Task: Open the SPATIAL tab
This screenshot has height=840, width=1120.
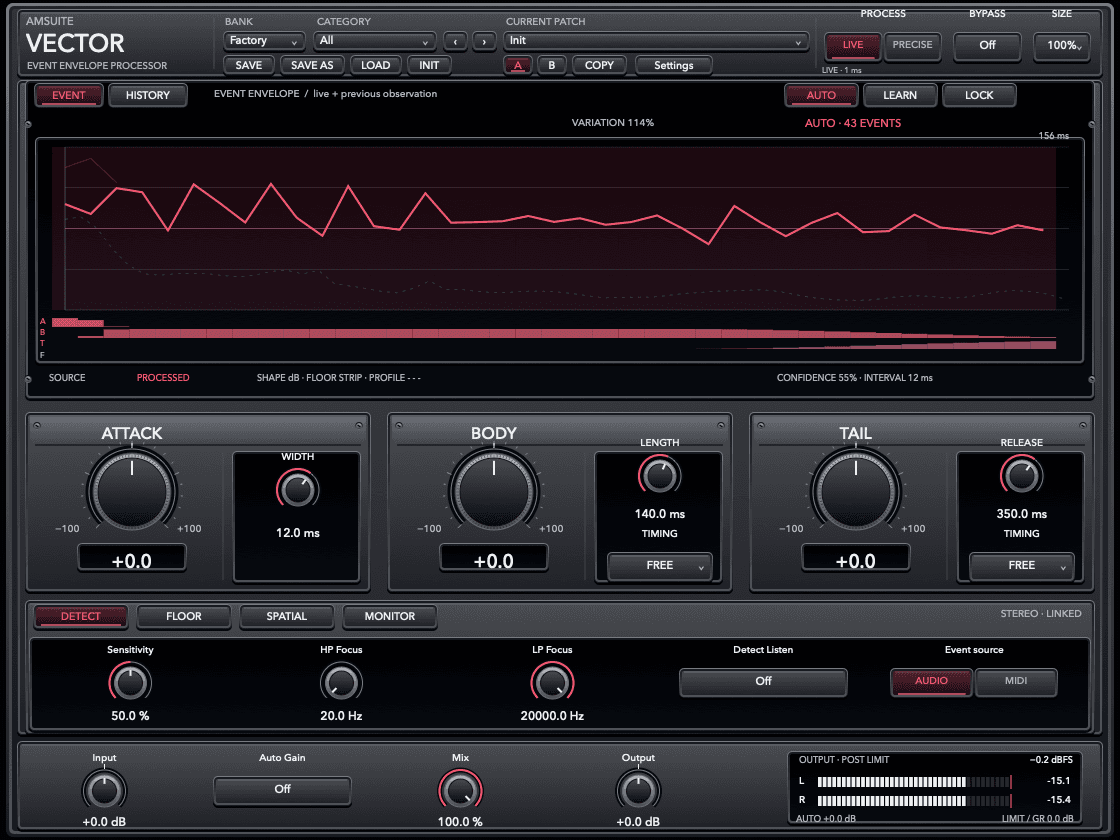Action: pyautogui.click(x=286, y=616)
